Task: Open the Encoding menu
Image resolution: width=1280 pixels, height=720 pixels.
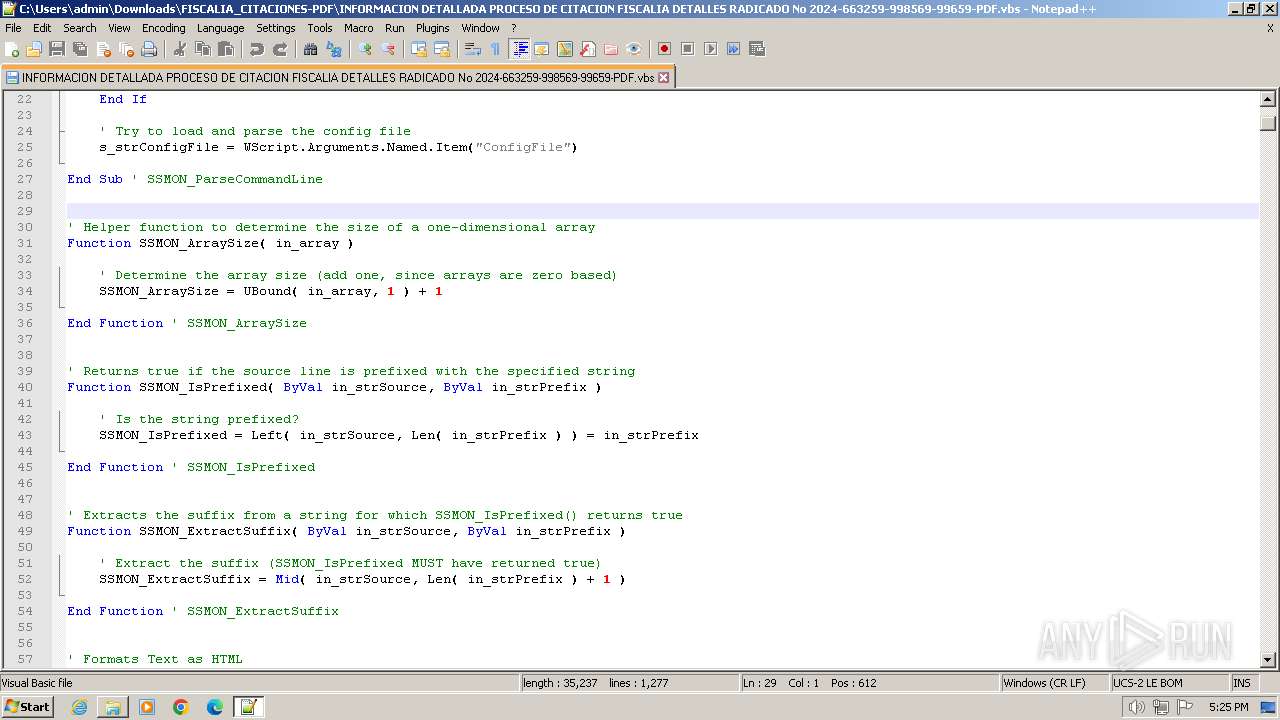Action: [x=163, y=28]
